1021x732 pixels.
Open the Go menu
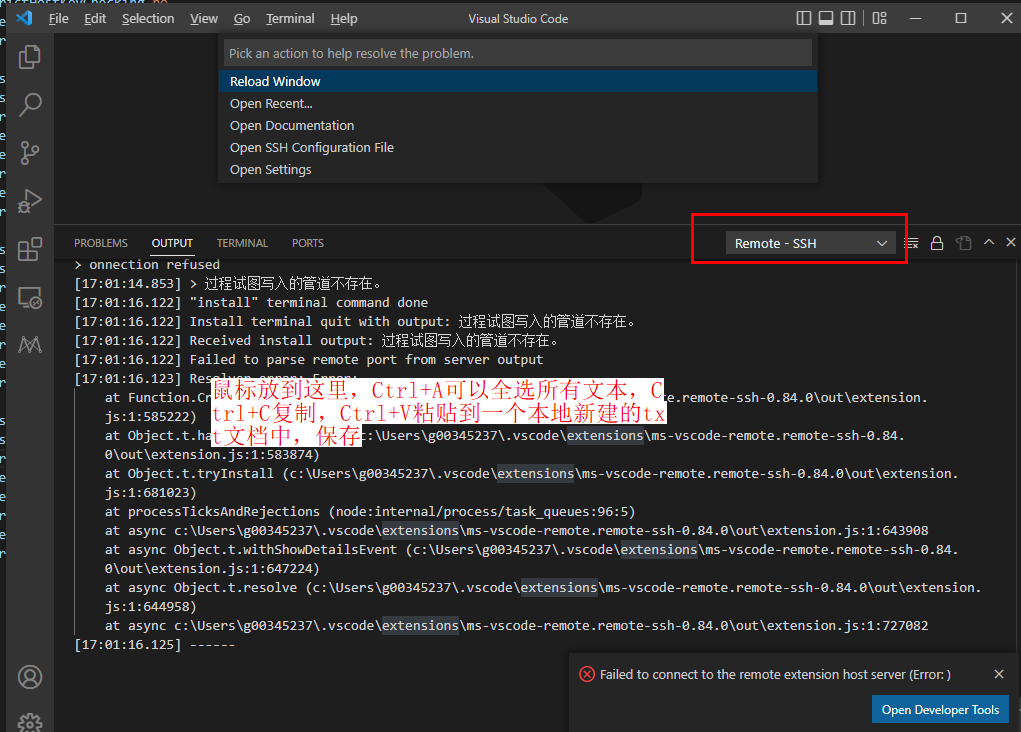[x=242, y=18]
